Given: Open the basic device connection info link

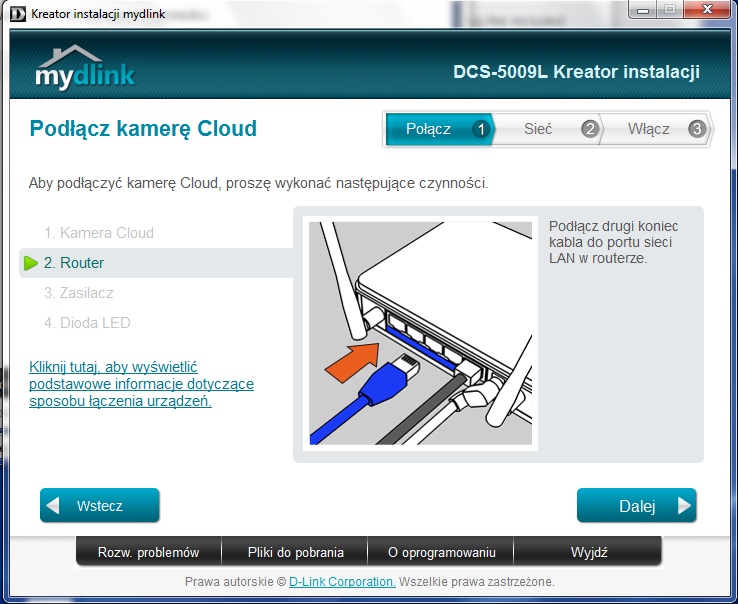Looking at the screenshot, I should click(141, 384).
